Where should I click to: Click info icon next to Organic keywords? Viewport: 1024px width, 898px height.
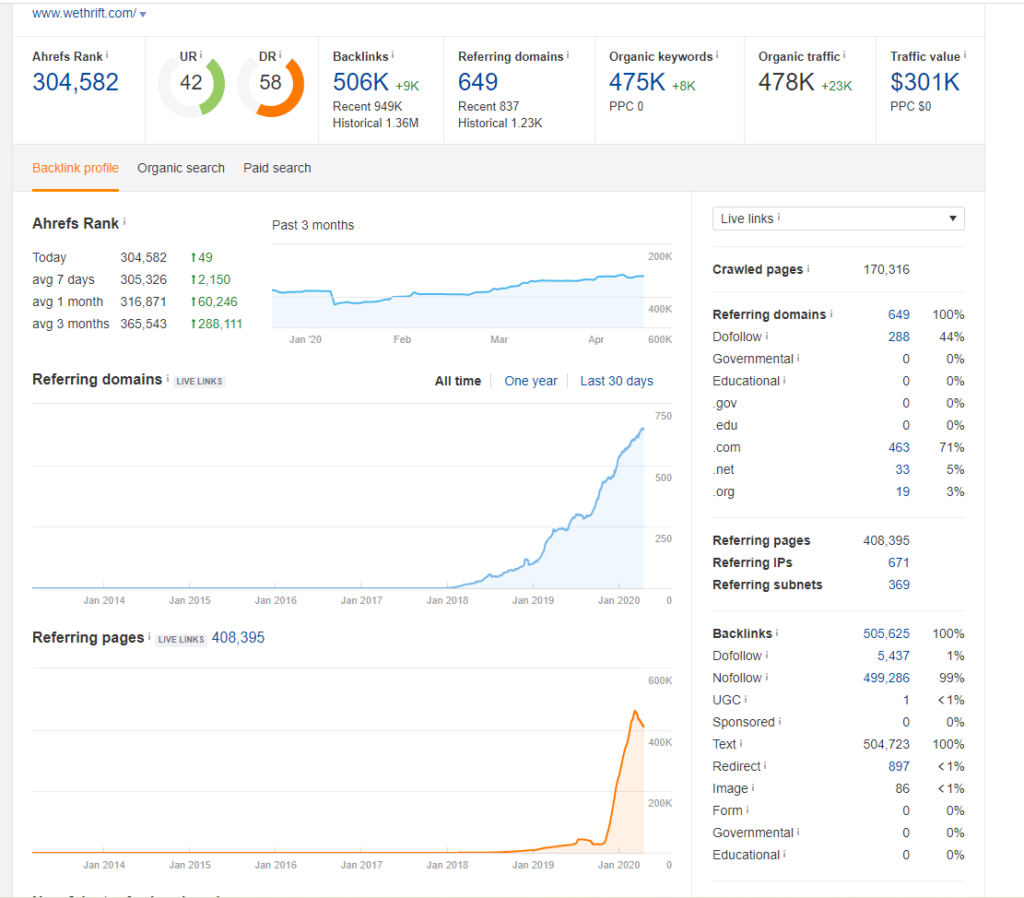click(717, 56)
